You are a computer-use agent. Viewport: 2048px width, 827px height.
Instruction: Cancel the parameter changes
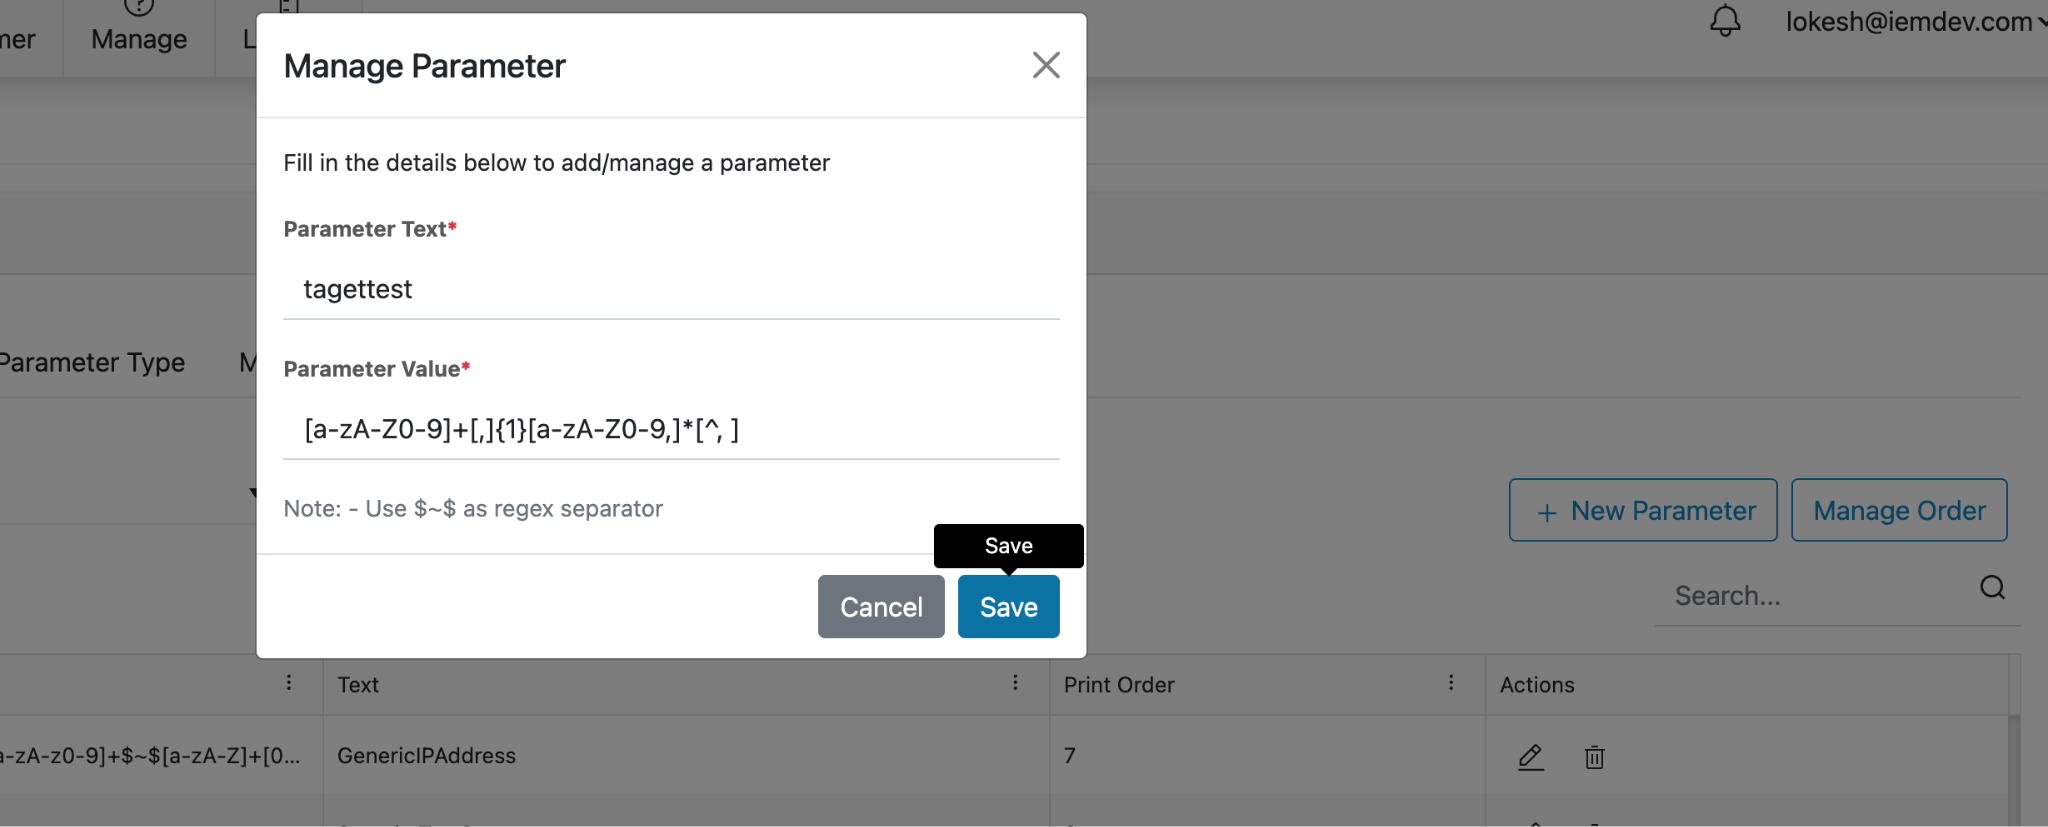[881, 607]
